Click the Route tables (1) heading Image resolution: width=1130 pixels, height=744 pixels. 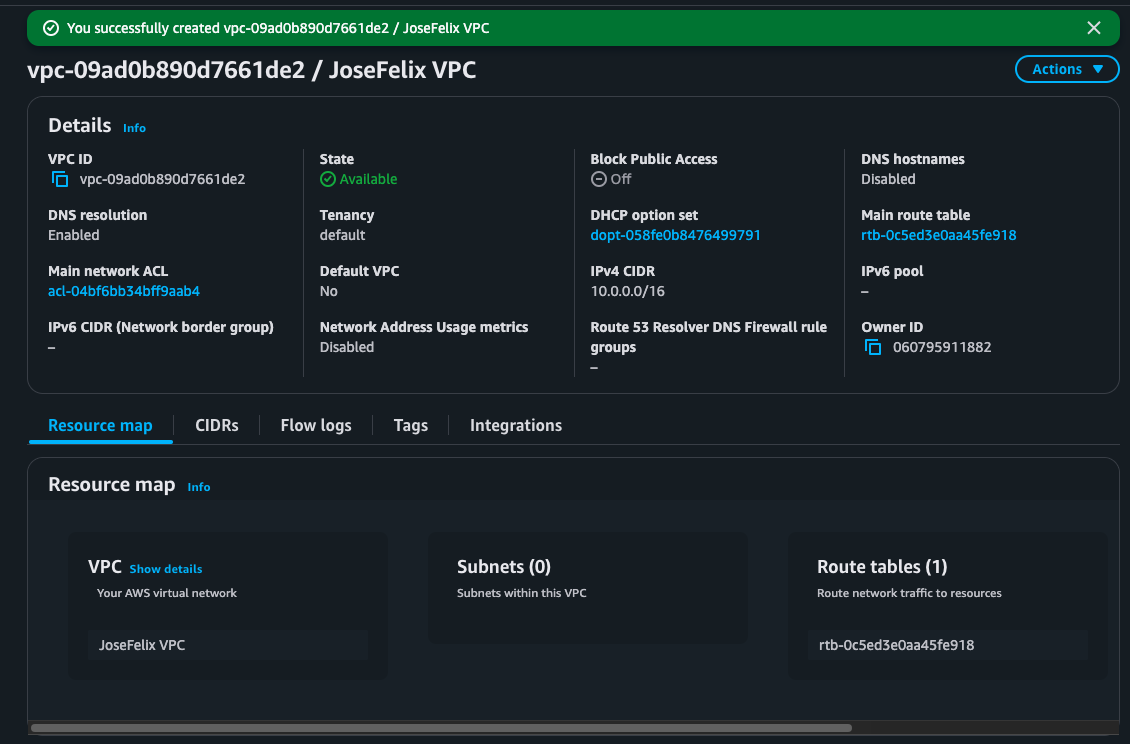coord(882,567)
